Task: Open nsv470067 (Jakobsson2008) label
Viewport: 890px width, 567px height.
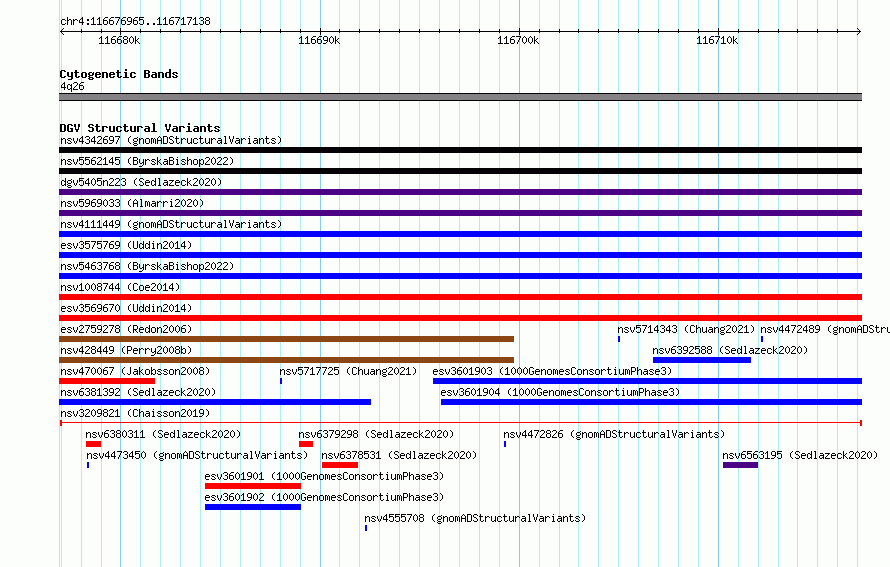Action: tap(135, 371)
